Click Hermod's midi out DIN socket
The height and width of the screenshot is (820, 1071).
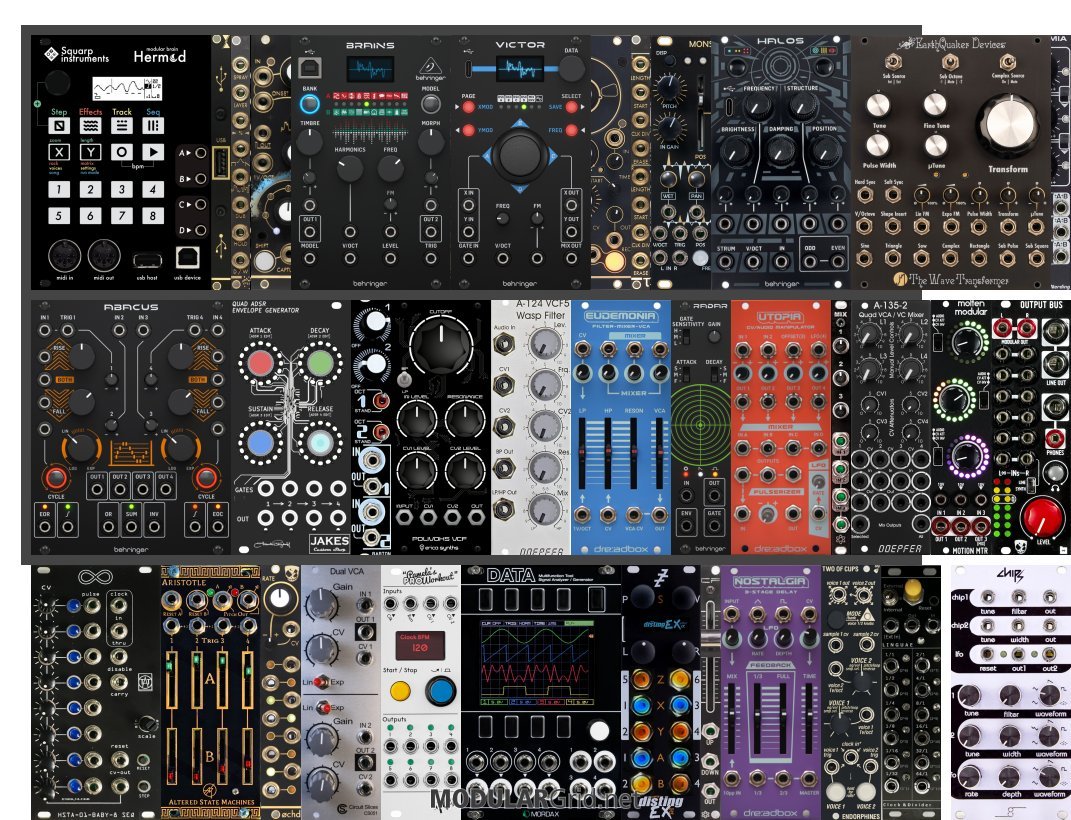click(x=104, y=256)
